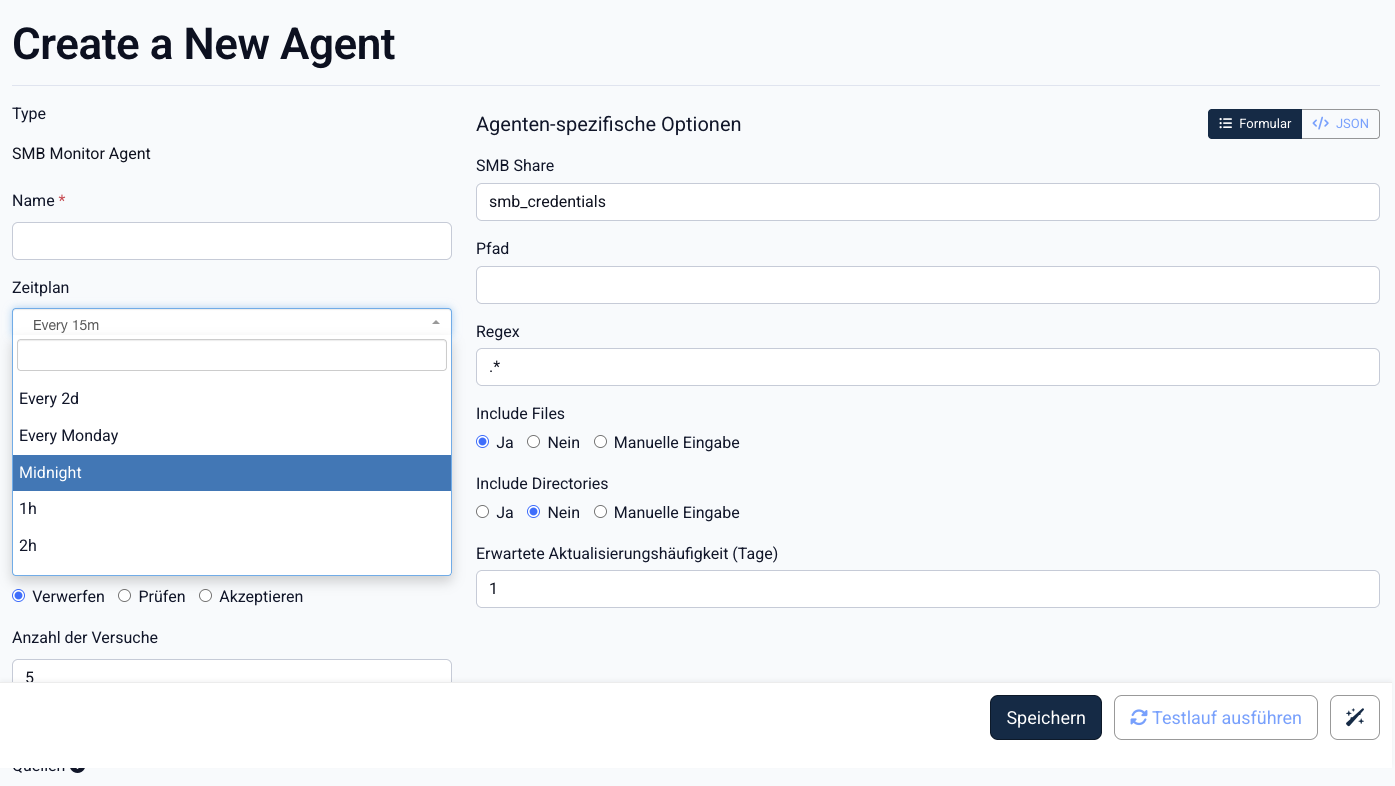Enable the Akzeptieren option
The image size is (1395, 786).
tap(204, 596)
